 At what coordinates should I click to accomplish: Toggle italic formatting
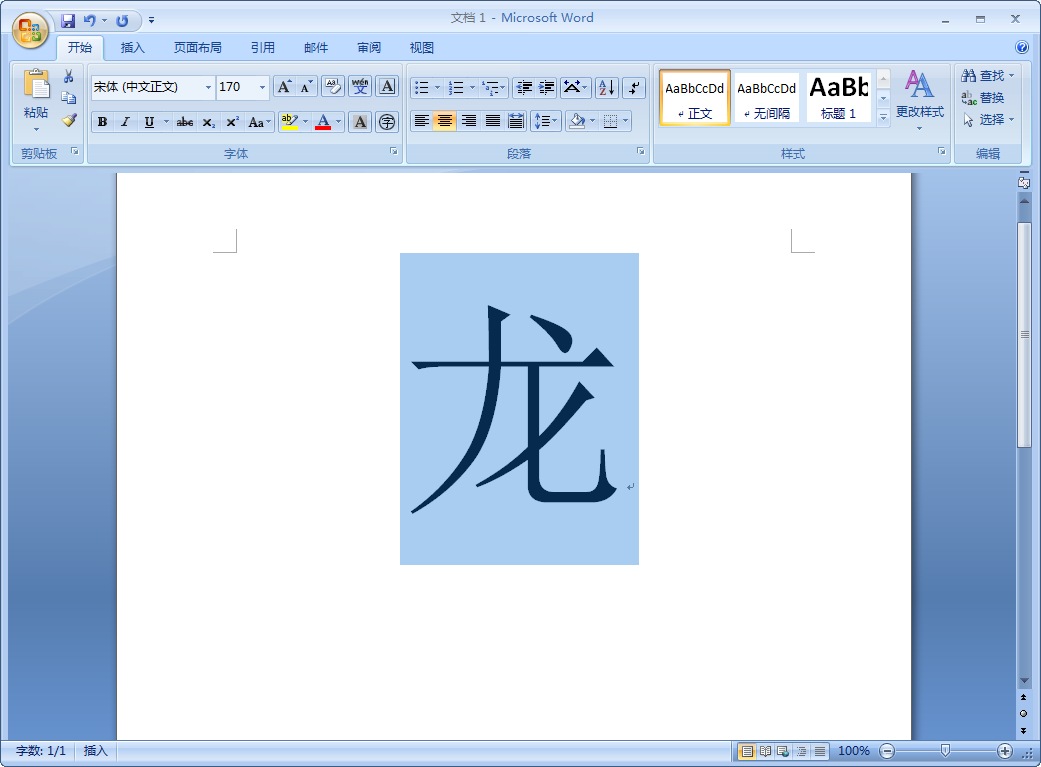125,122
